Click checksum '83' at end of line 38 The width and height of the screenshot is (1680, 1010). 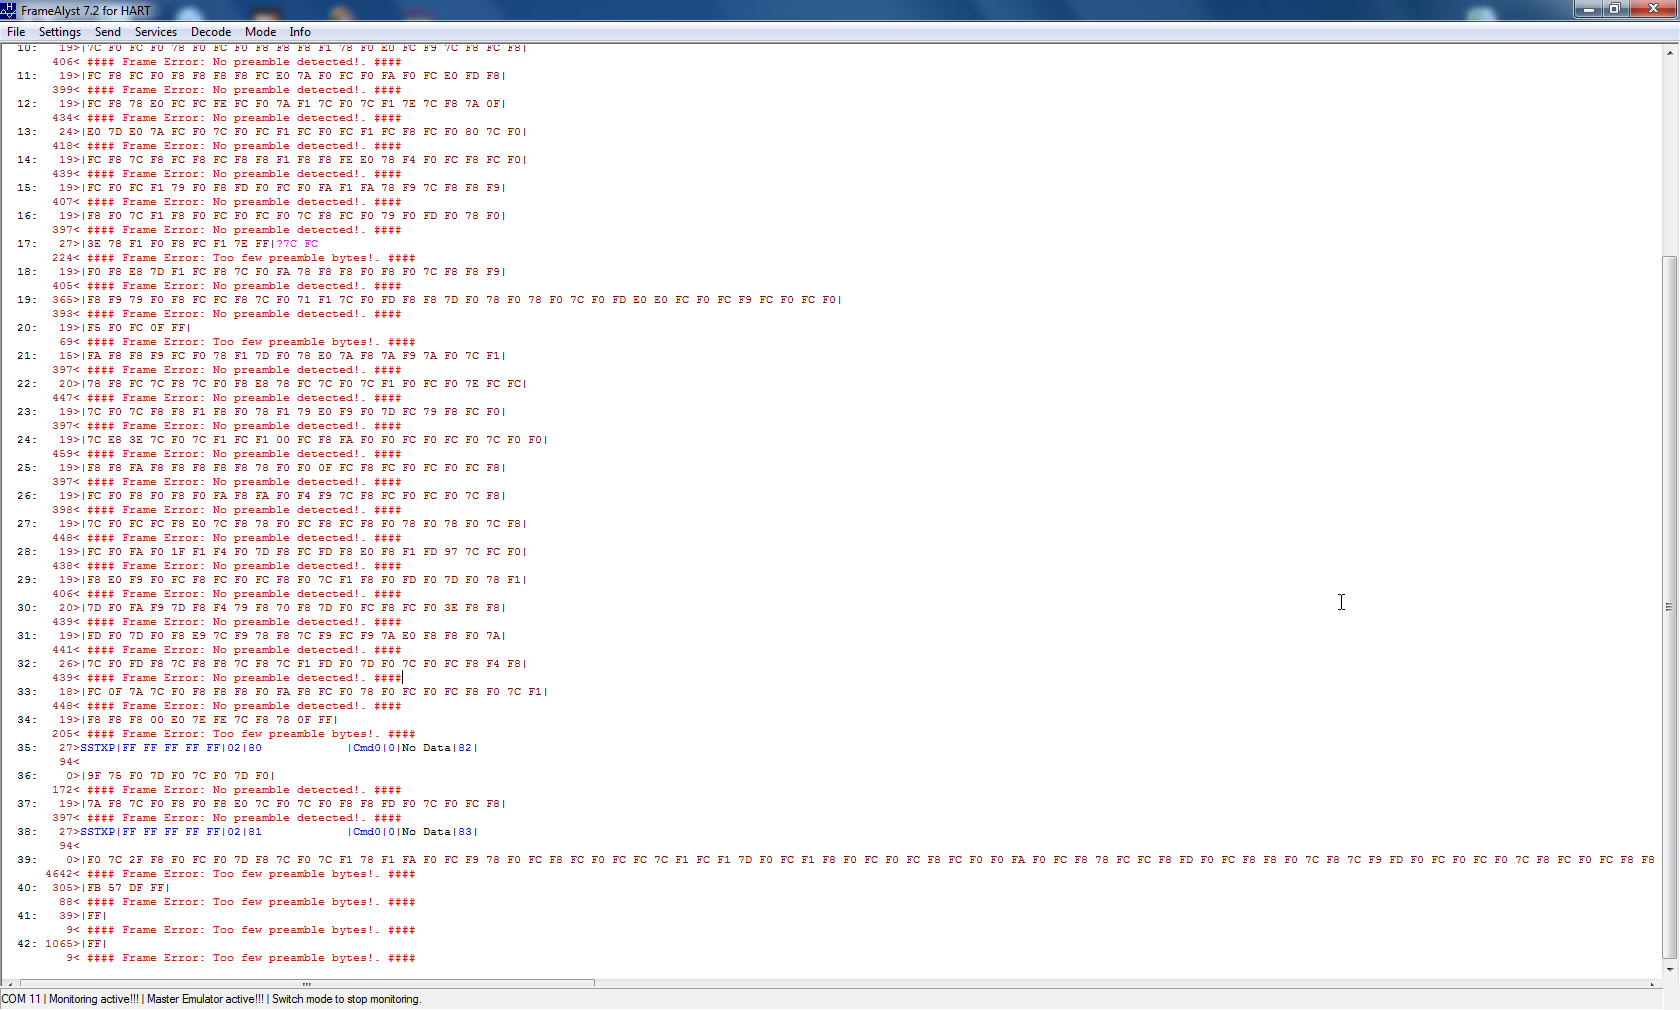pos(465,832)
